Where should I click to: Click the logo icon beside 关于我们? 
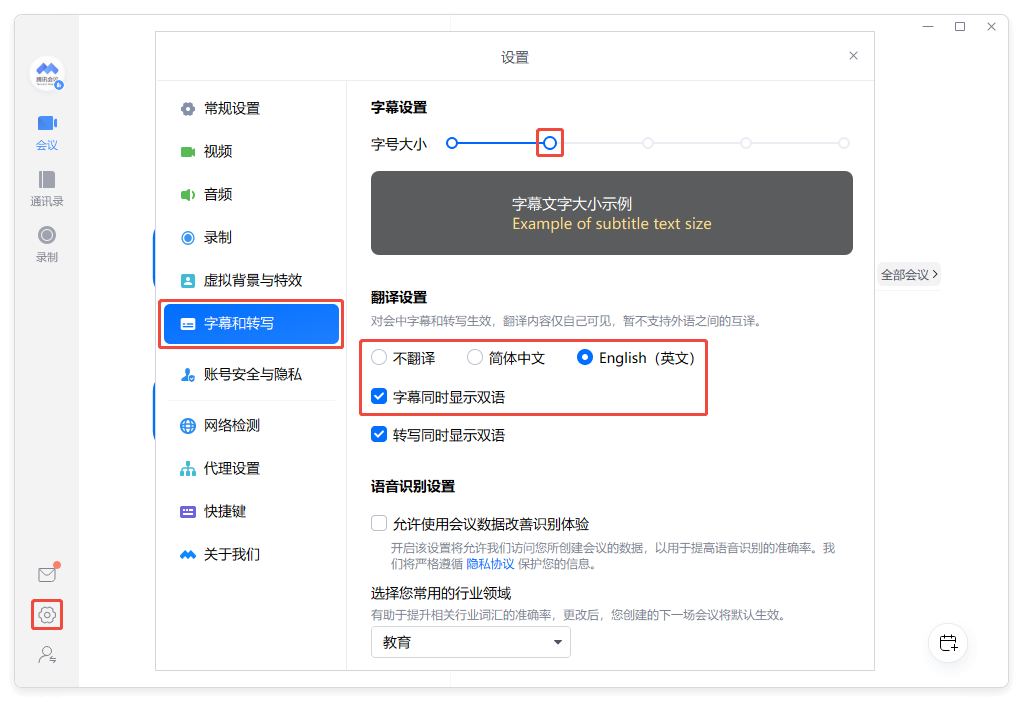click(188, 555)
